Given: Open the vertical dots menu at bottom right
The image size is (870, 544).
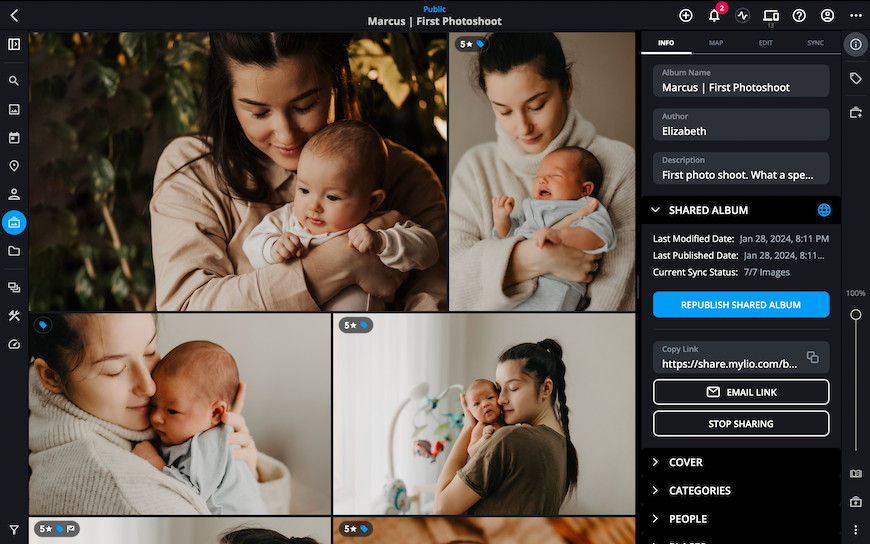Looking at the screenshot, I should (x=856, y=530).
